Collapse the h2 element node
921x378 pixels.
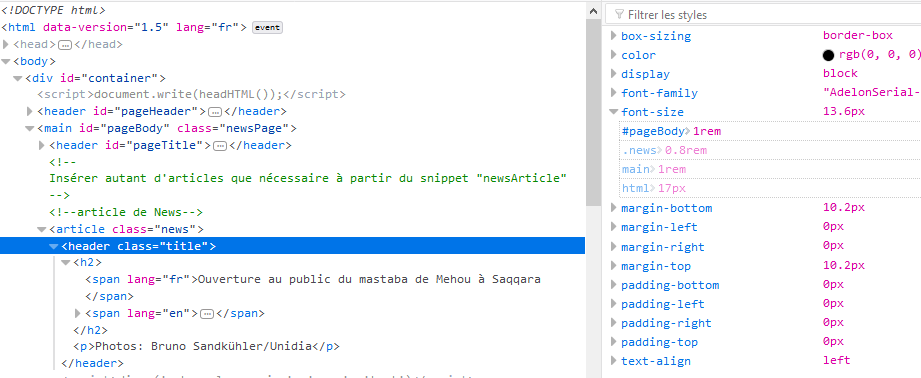[65, 262]
